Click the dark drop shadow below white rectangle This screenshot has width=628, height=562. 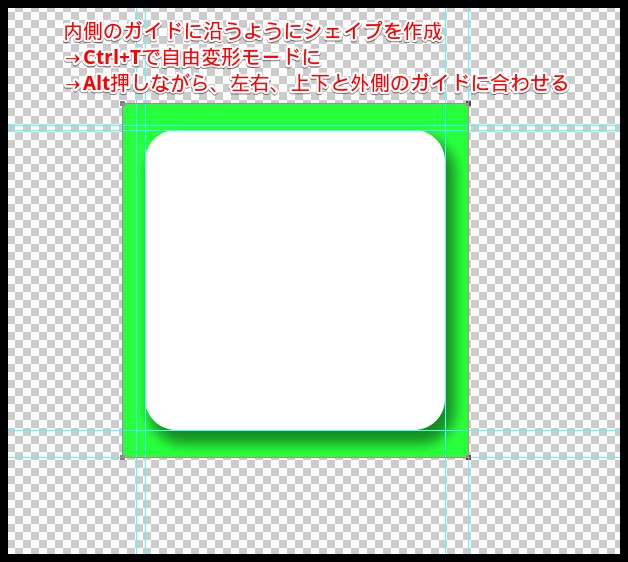pyautogui.click(x=300, y=438)
